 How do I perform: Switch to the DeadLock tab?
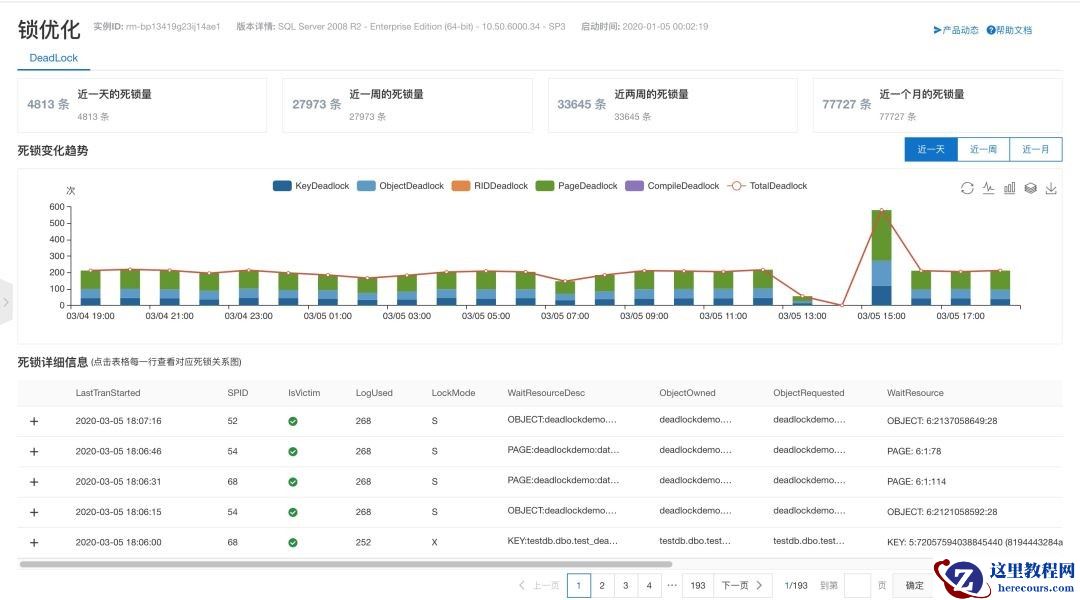pyautogui.click(x=53, y=57)
